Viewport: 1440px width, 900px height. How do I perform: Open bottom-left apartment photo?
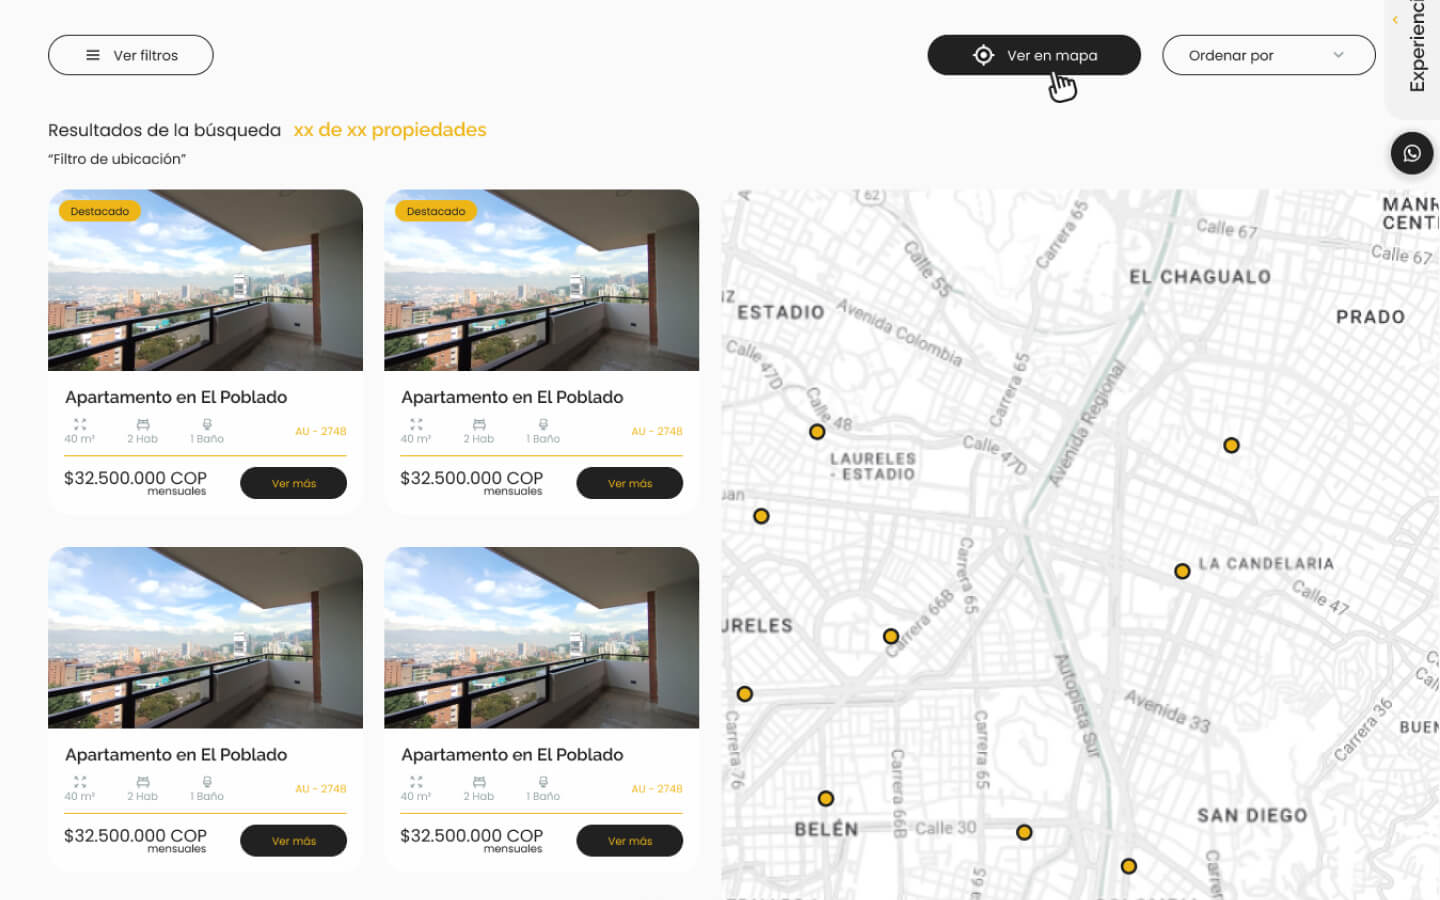point(205,637)
